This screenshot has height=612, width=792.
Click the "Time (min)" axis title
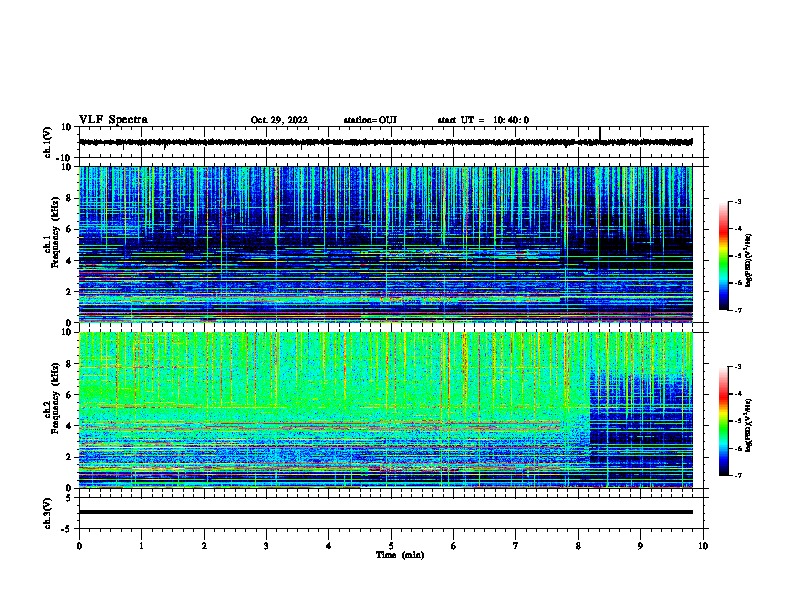pyautogui.click(x=400, y=555)
